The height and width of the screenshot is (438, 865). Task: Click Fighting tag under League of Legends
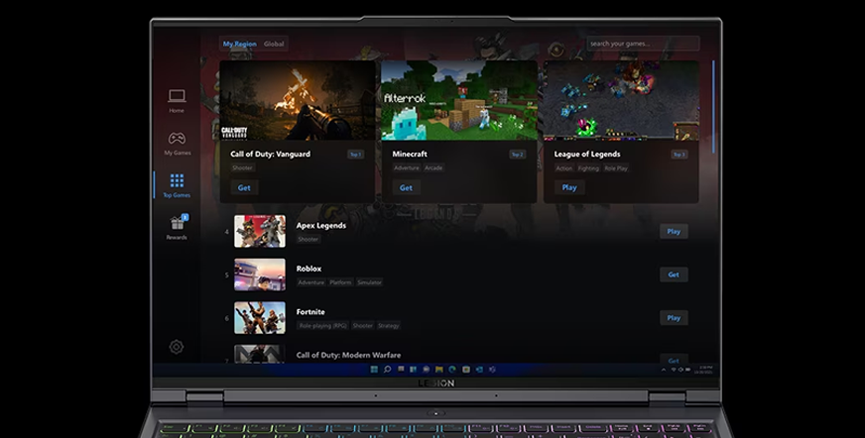[588, 168]
